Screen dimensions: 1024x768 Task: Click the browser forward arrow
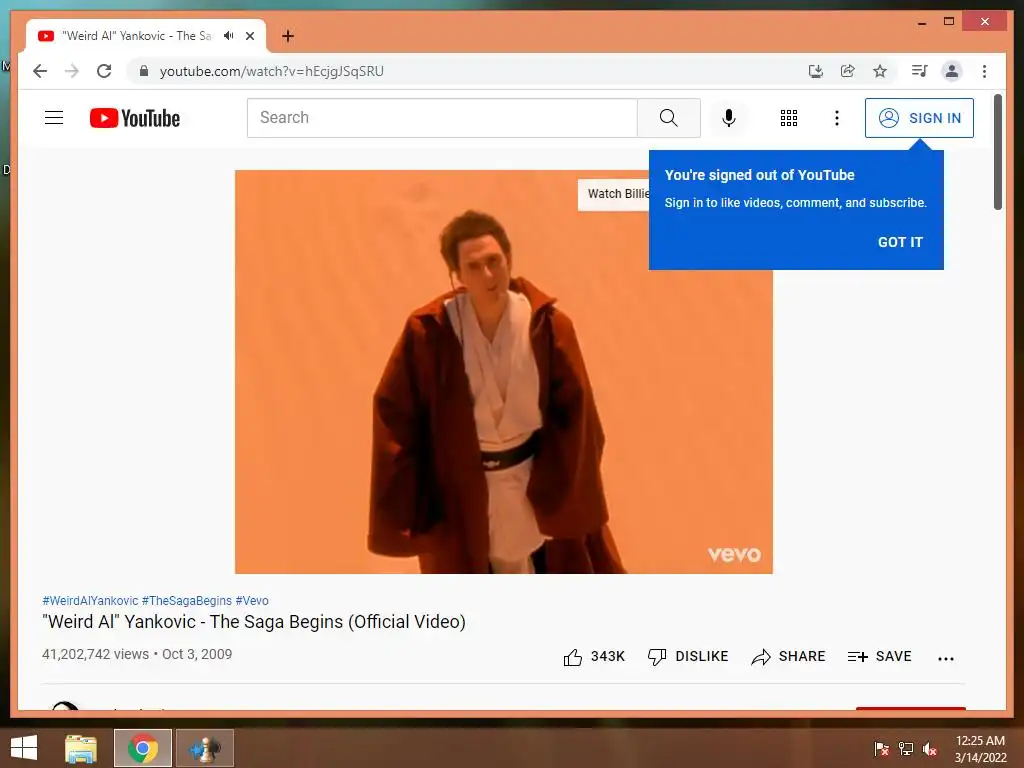click(72, 71)
